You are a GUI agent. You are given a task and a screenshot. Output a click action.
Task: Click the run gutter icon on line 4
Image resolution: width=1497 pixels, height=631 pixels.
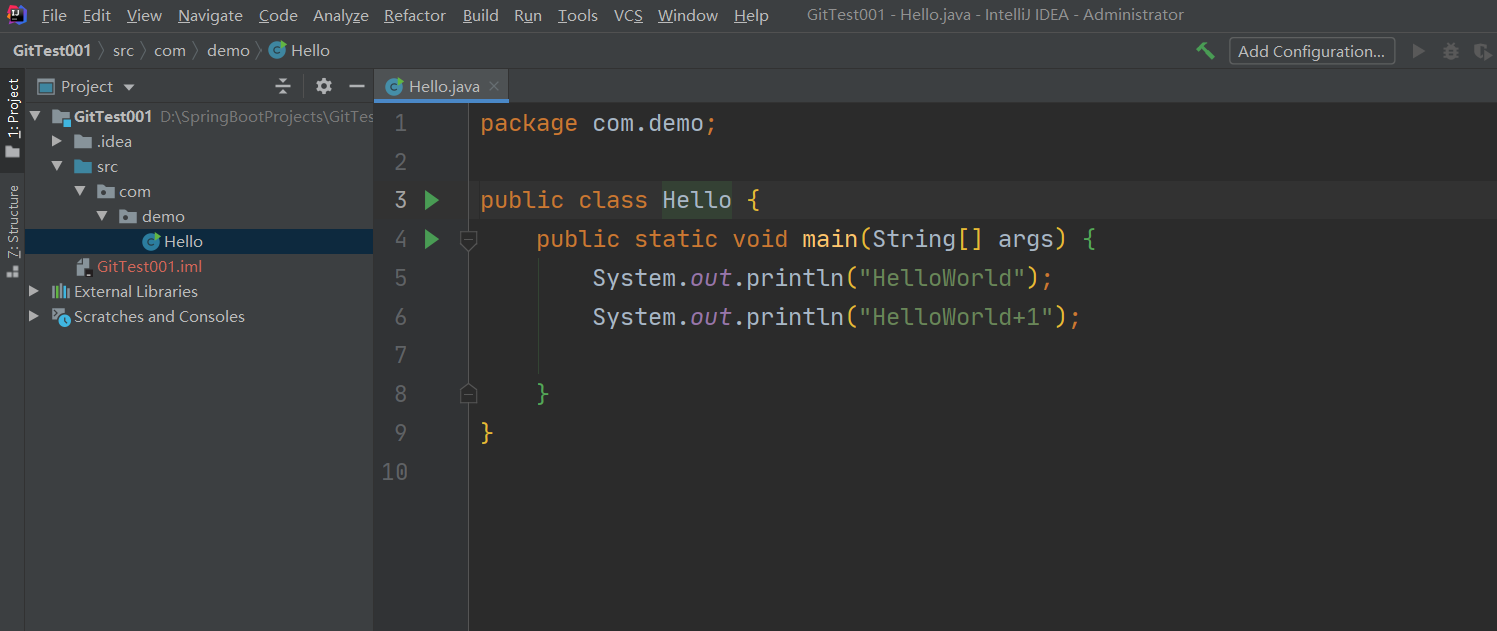point(431,239)
